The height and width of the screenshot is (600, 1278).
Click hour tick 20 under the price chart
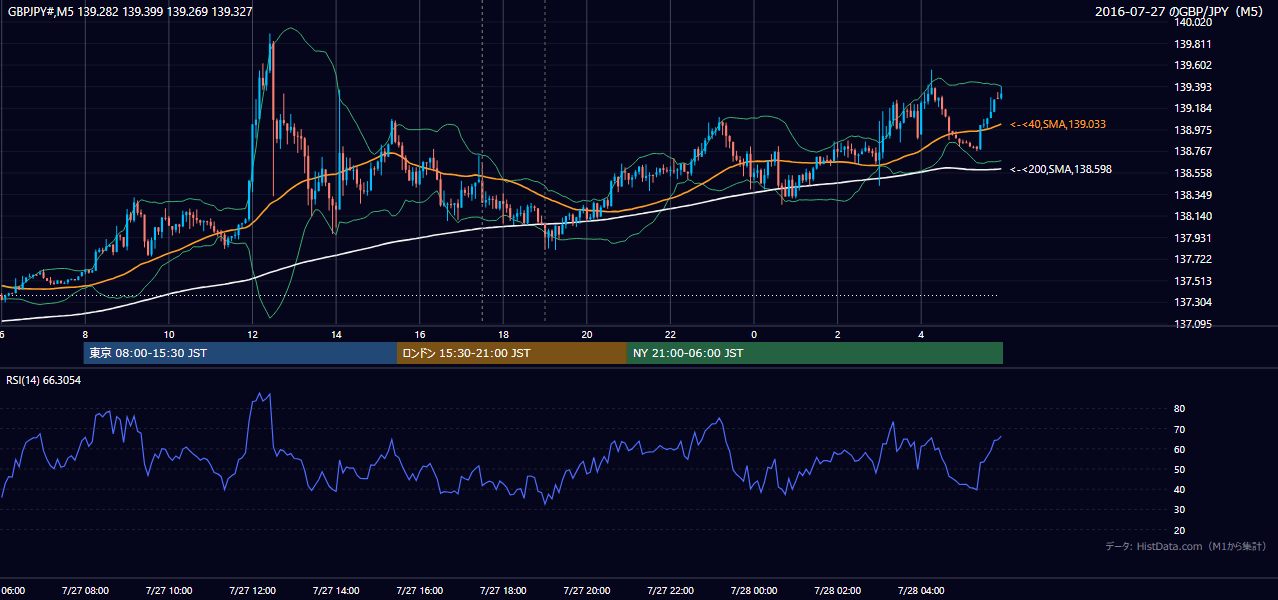point(587,334)
